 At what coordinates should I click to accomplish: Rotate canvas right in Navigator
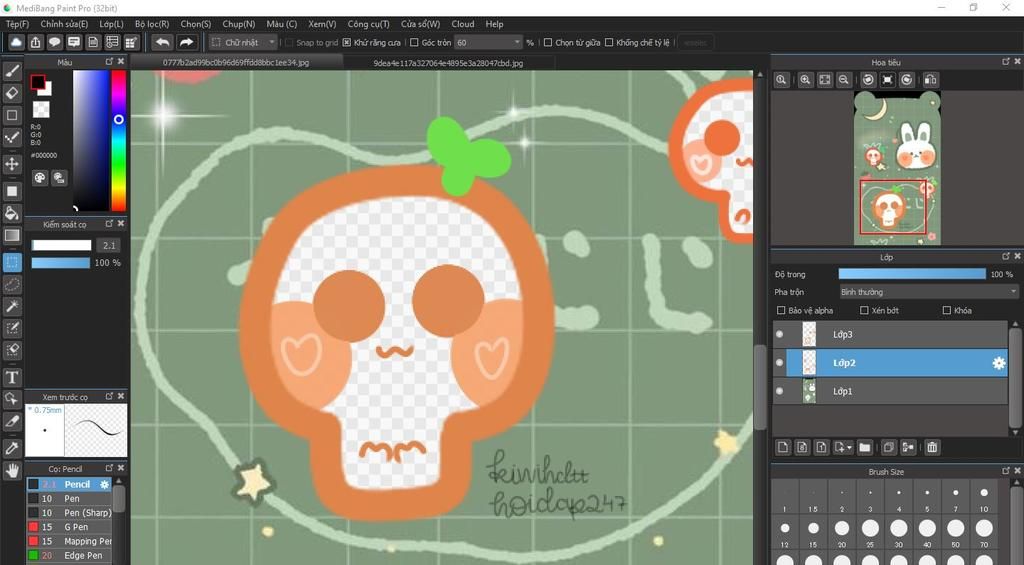pos(906,80)
